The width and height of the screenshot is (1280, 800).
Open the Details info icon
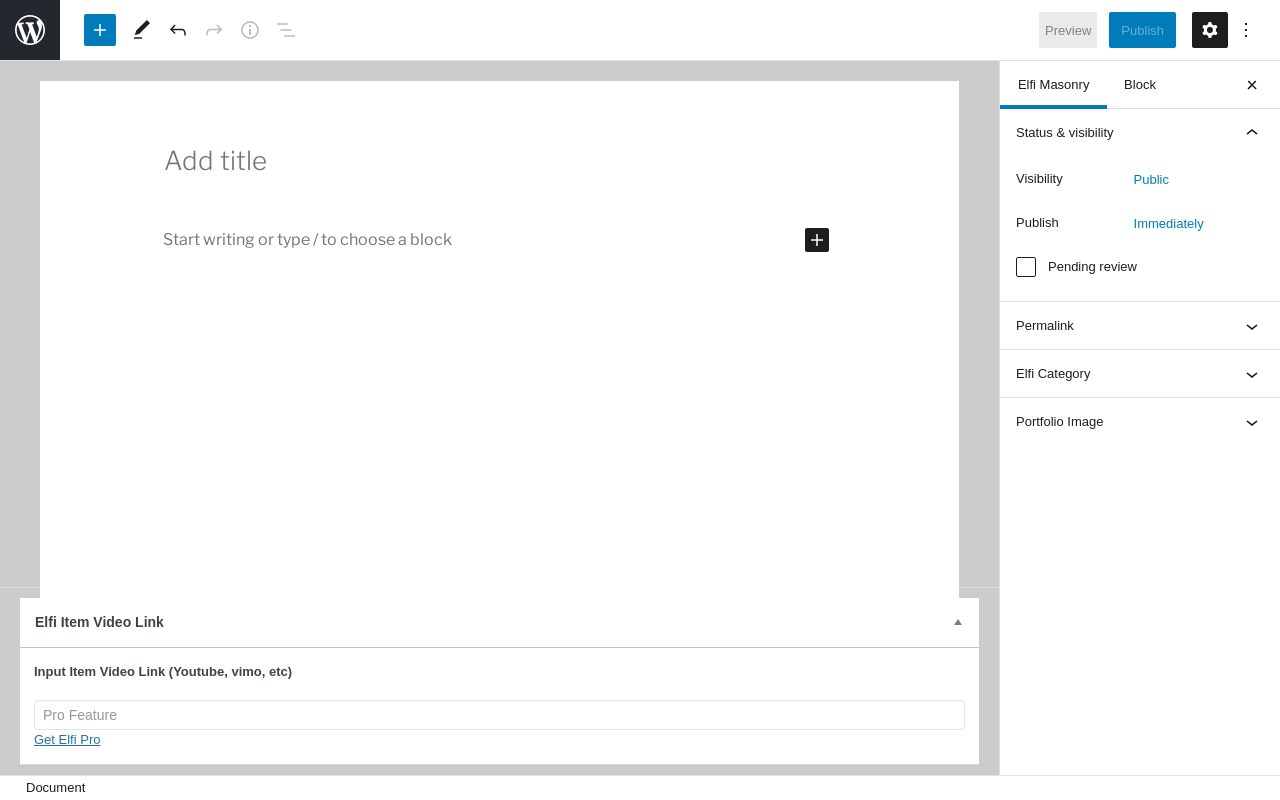tap(250, 30)
